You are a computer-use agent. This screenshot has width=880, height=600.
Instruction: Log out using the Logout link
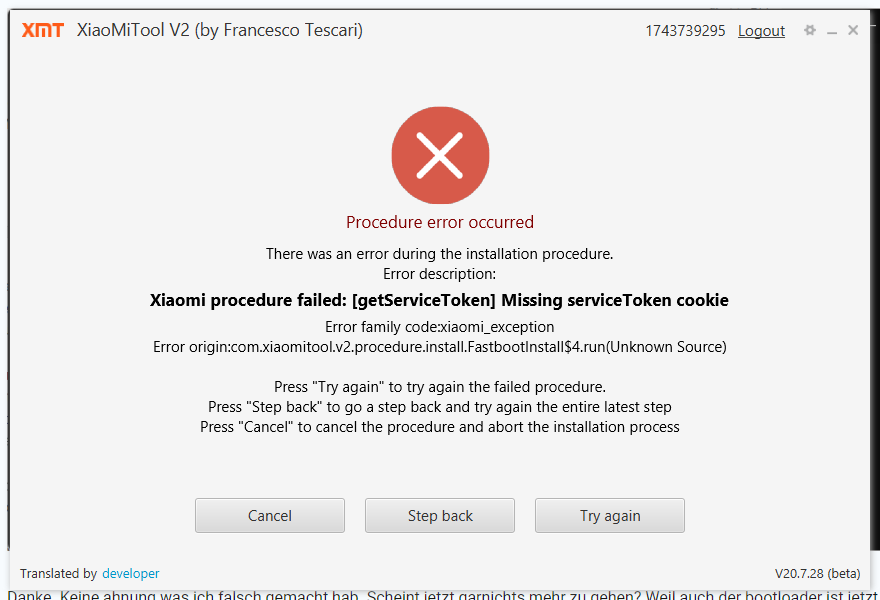761,31
